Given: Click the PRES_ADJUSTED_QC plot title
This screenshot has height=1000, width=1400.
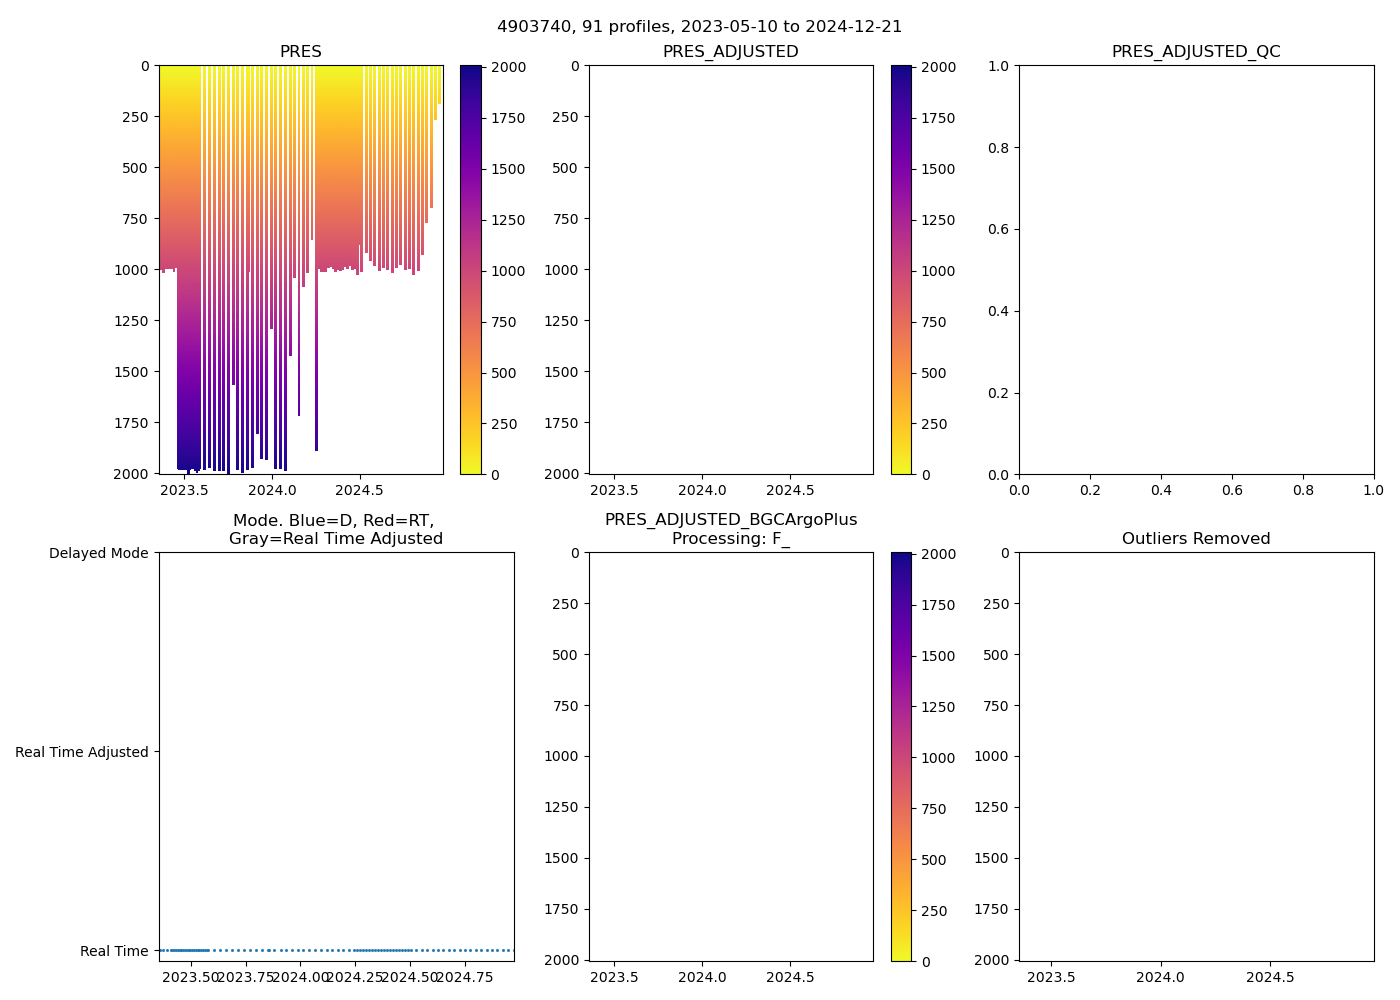Looking at the screenshot, I should point(1196,52).
